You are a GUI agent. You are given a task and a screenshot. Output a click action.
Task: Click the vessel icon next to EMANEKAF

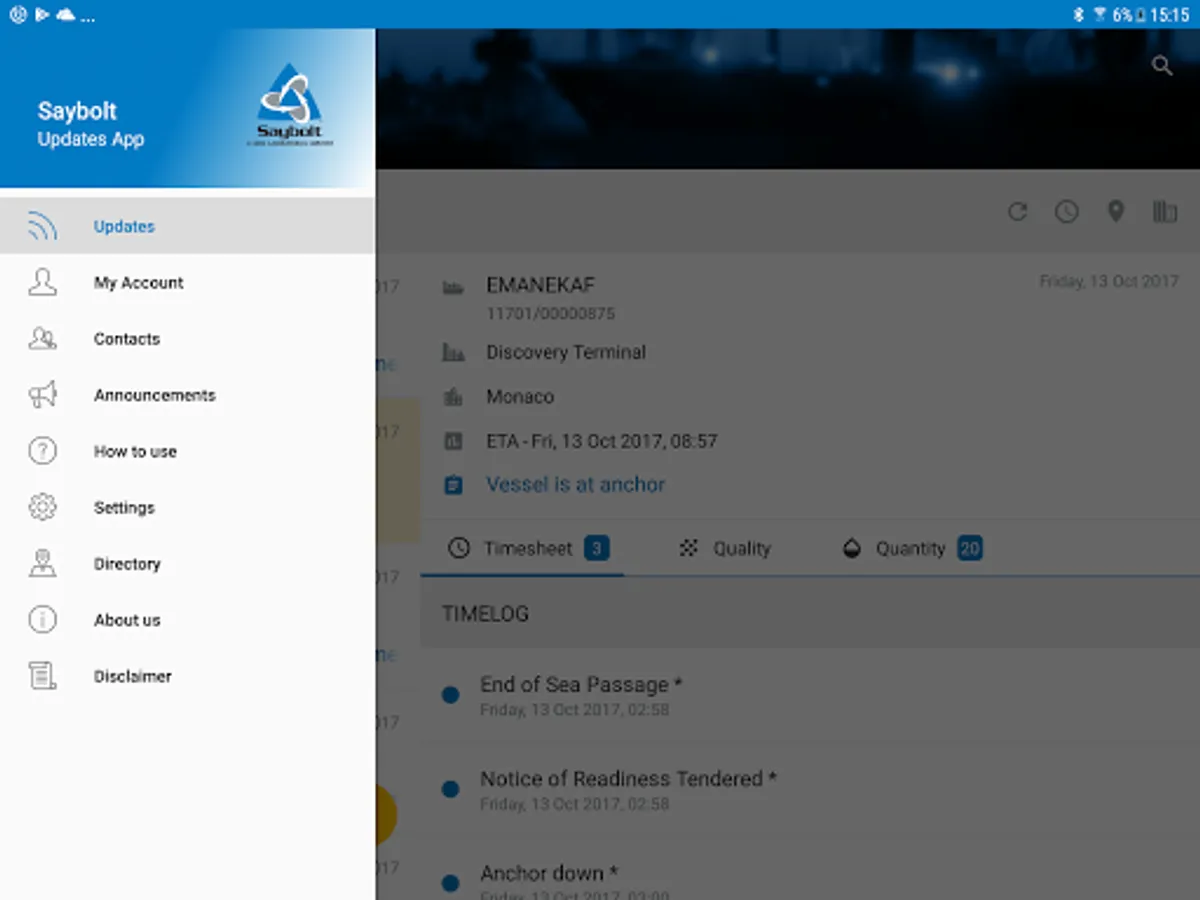click(453, 288)
